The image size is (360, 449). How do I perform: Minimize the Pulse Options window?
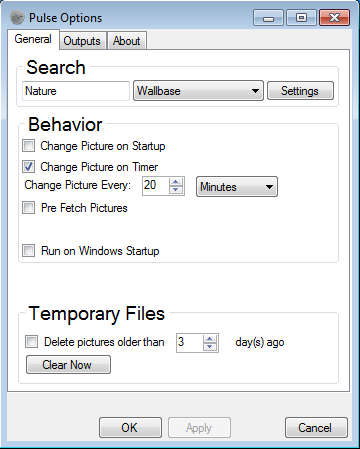click(268, 18)
